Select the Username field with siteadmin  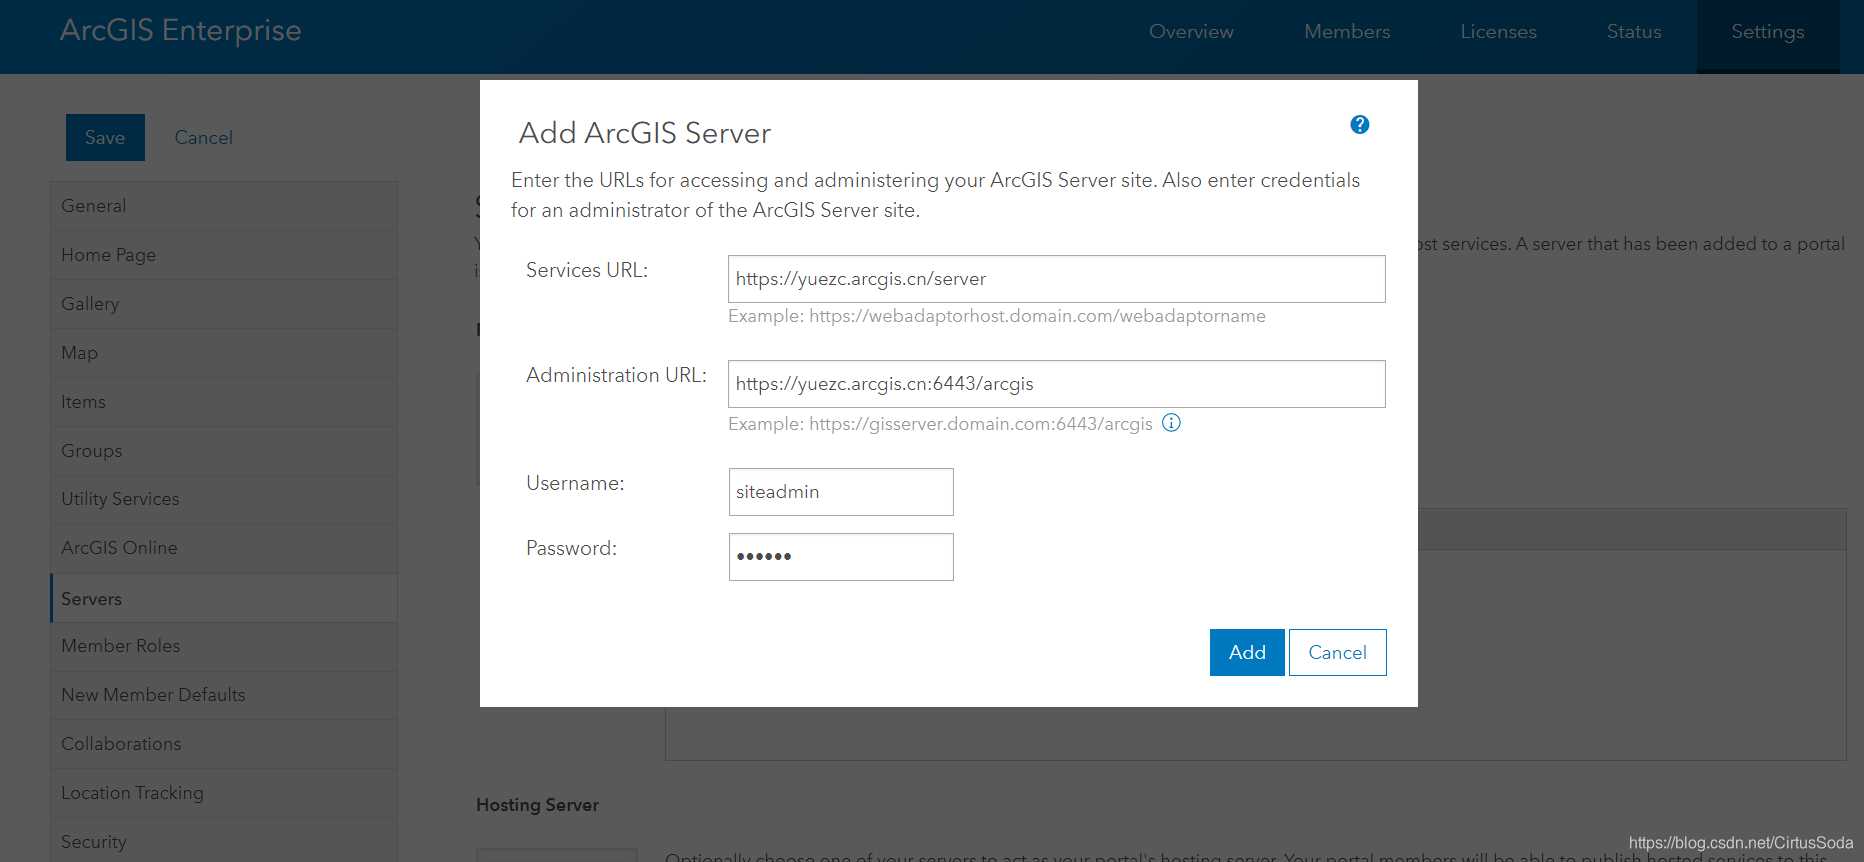pyautogui.click(x=841, y=492)
